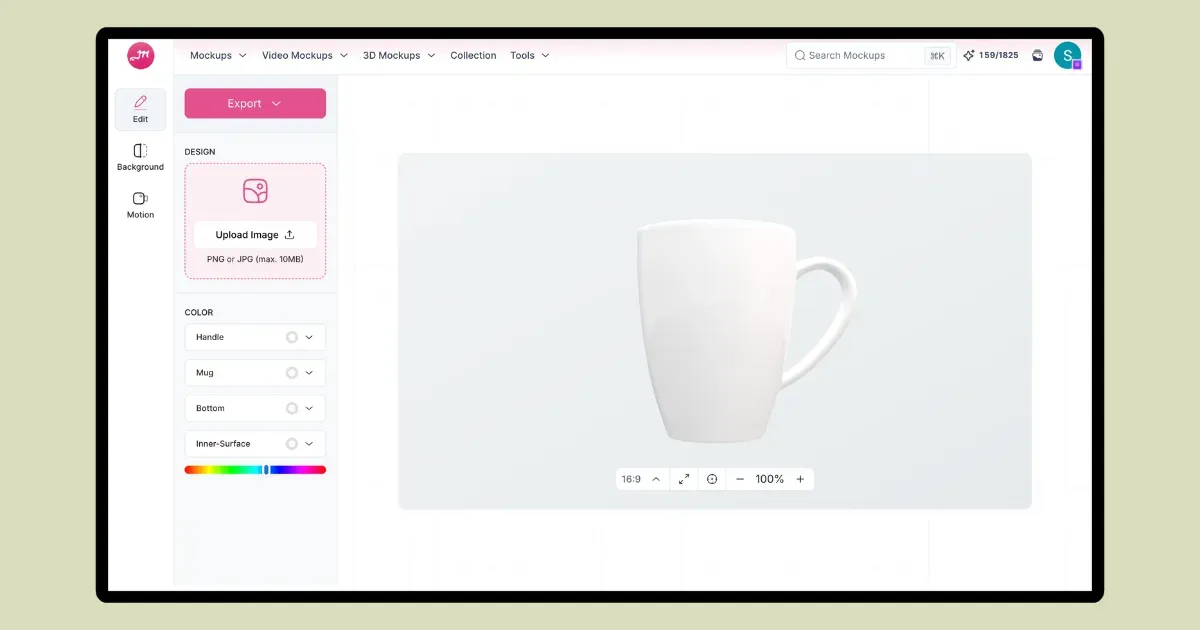Open the account avatar with letter S
The height and width of the screenshot is (630, 1200).
click(1067, 56)
